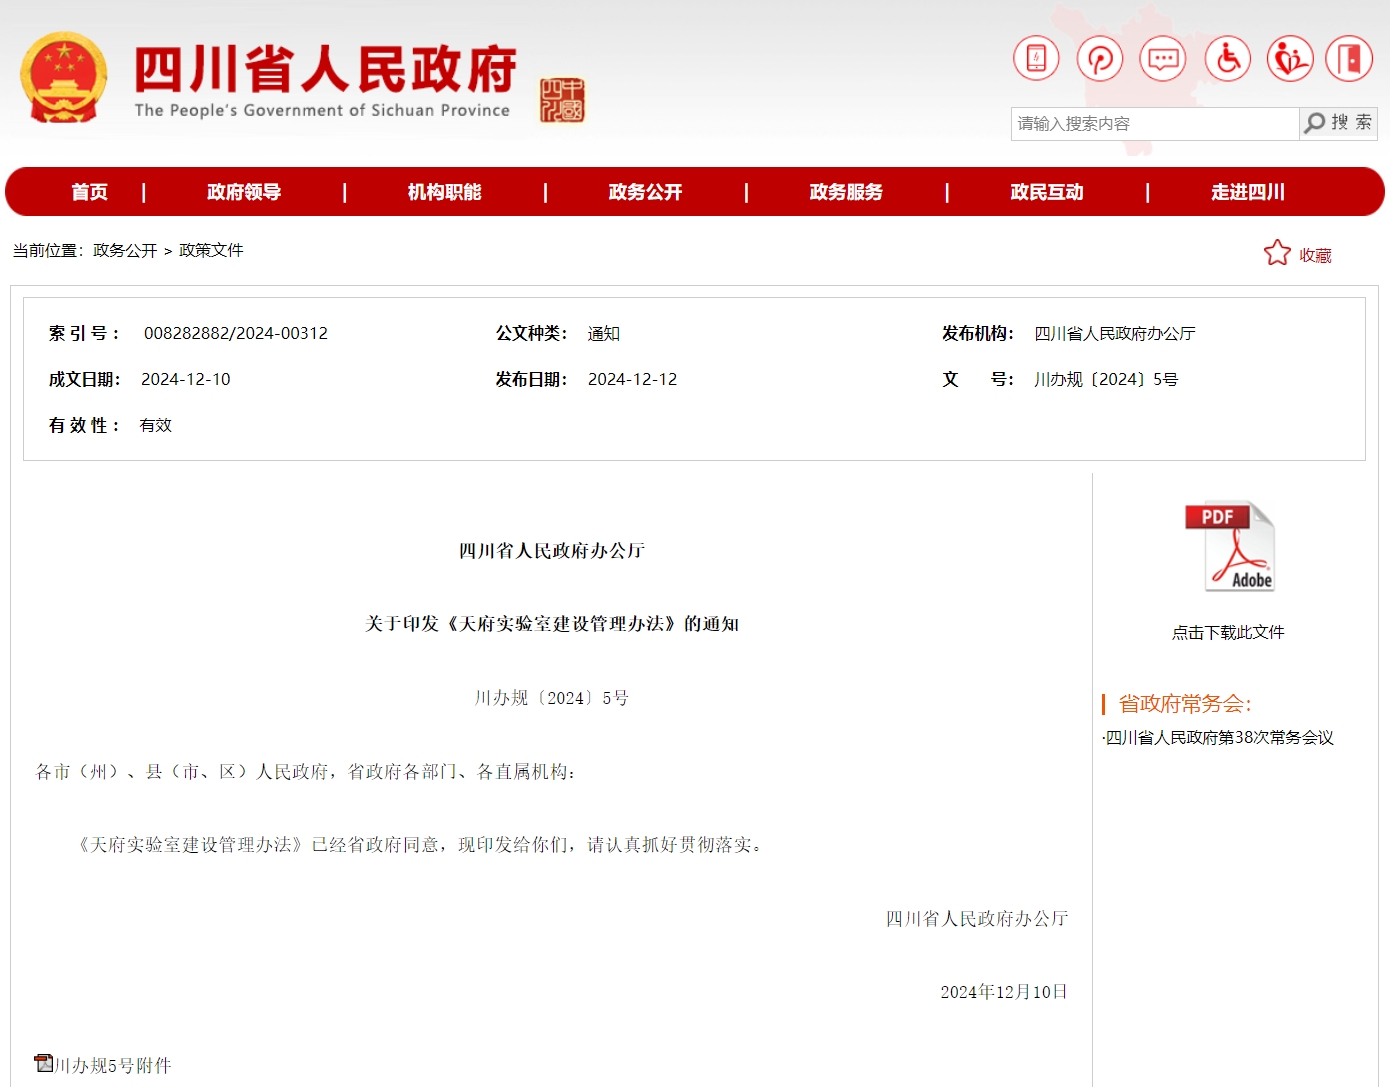Select the 成文日期 value 2024-12-10

(x=186, y=379)
